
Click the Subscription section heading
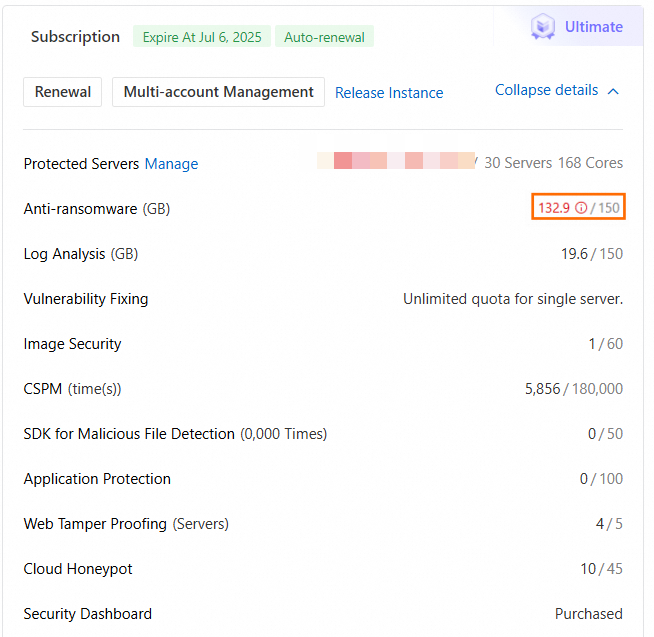[75, 37]
